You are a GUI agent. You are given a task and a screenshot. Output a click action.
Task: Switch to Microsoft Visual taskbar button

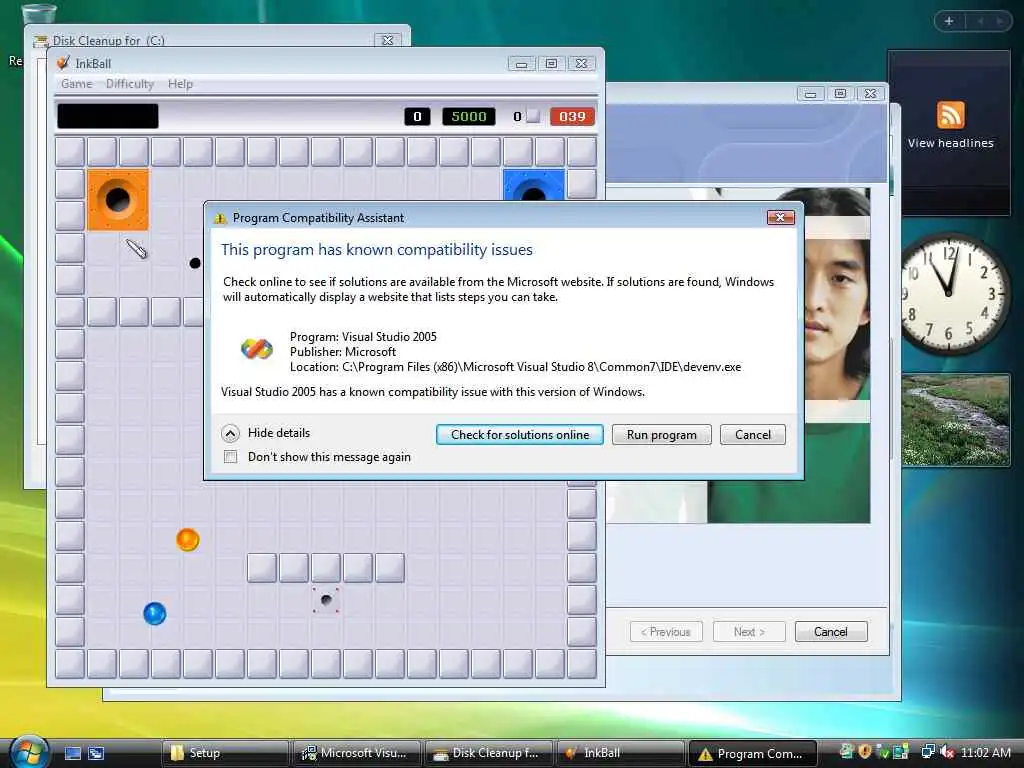click(x=356, y=753)
